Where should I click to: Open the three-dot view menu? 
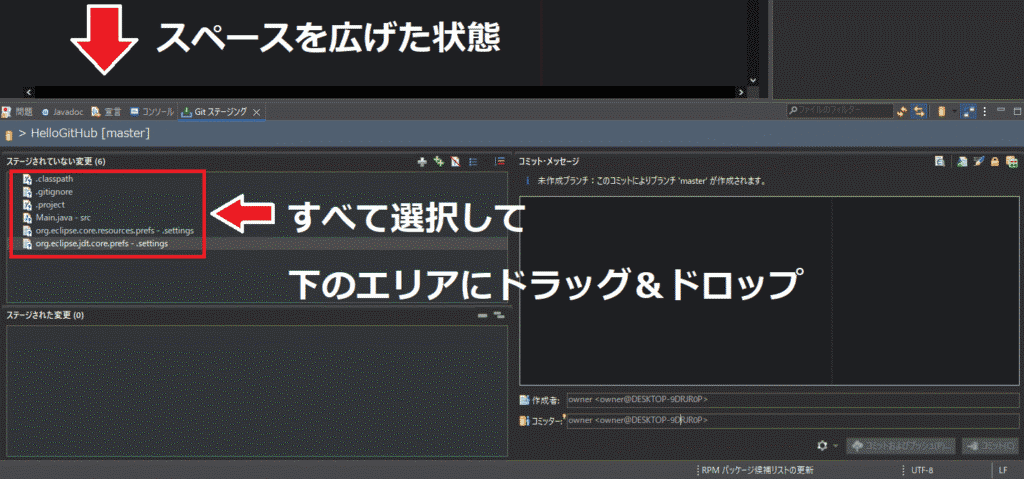985,111
